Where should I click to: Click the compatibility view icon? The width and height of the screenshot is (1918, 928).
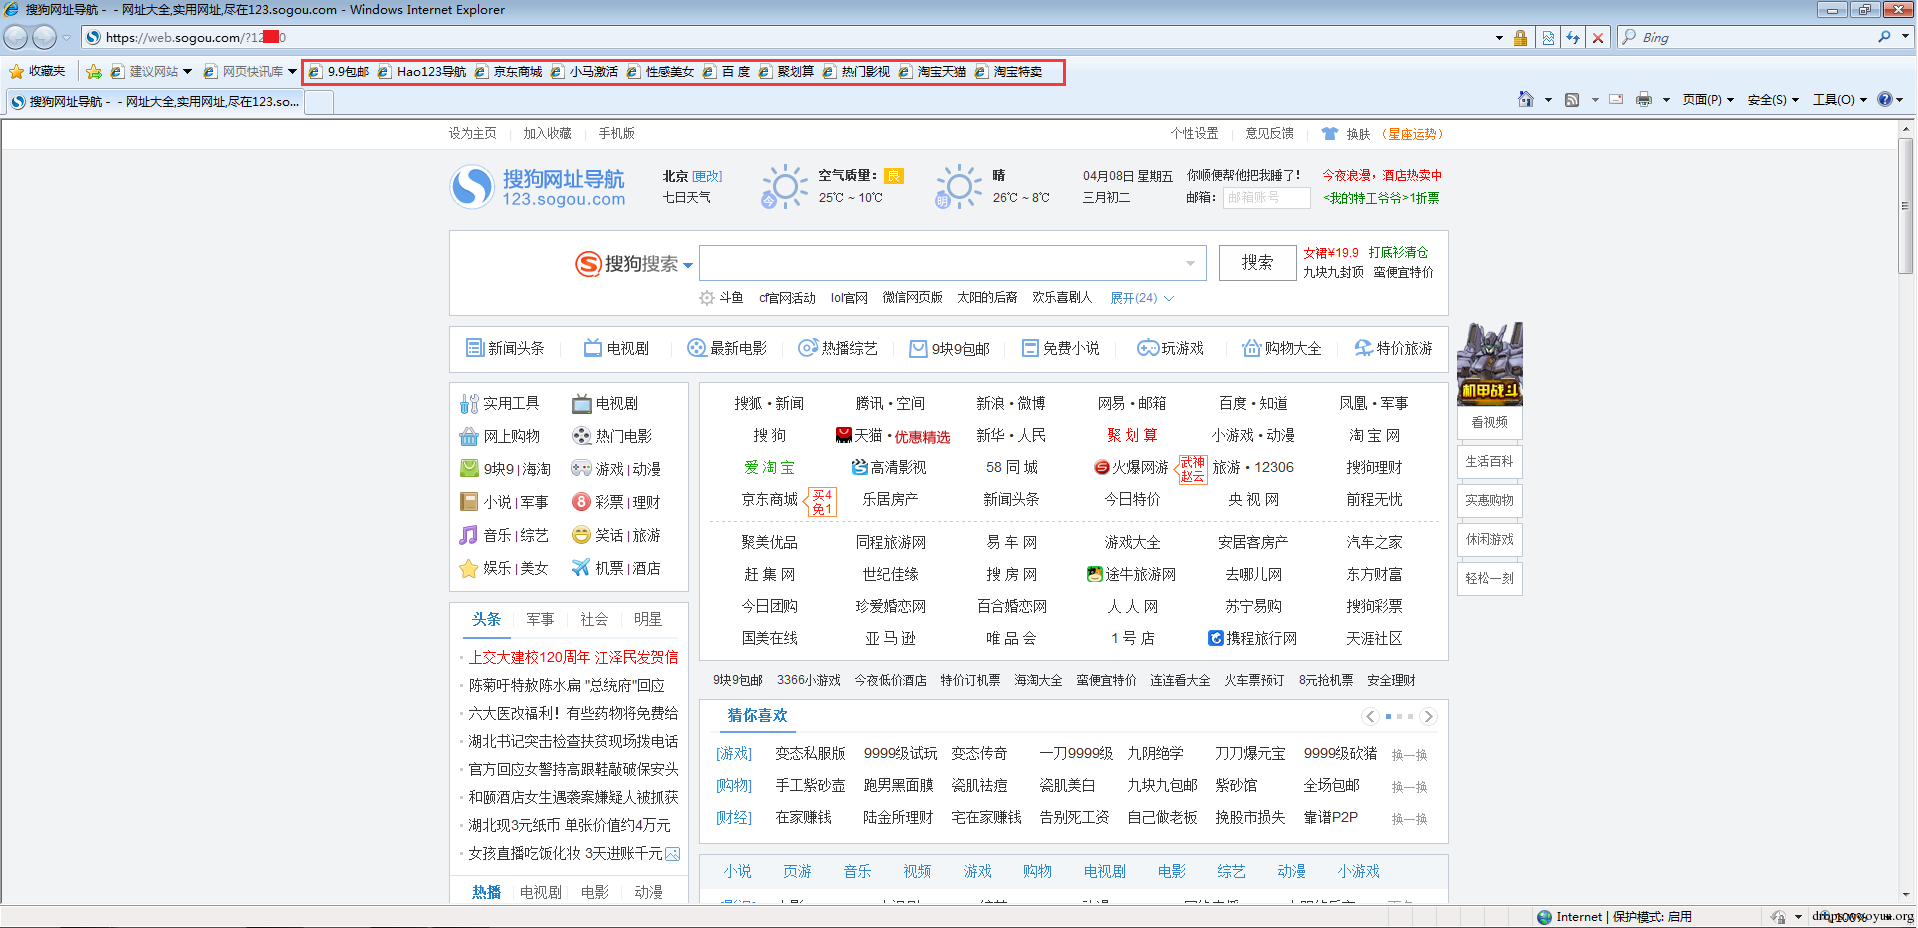pos(1548,38)
